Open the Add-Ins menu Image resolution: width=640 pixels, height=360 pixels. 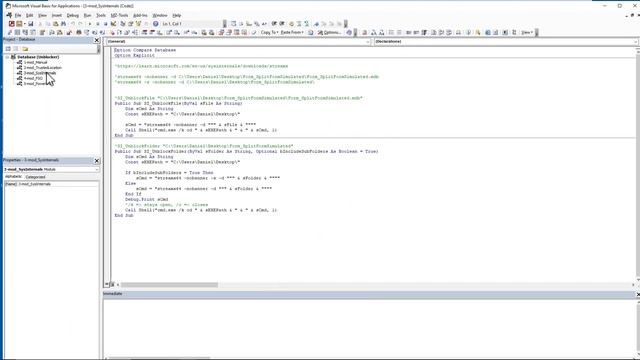click(x=140, y=15)
